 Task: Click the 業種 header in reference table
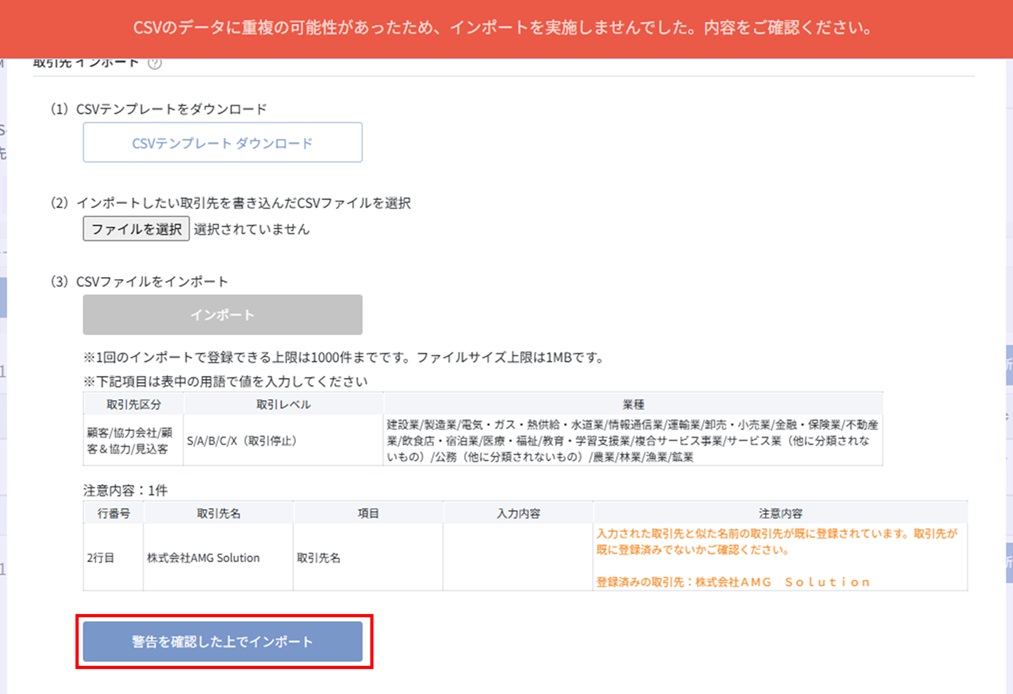pyautogui.click(x=633, y=404)
